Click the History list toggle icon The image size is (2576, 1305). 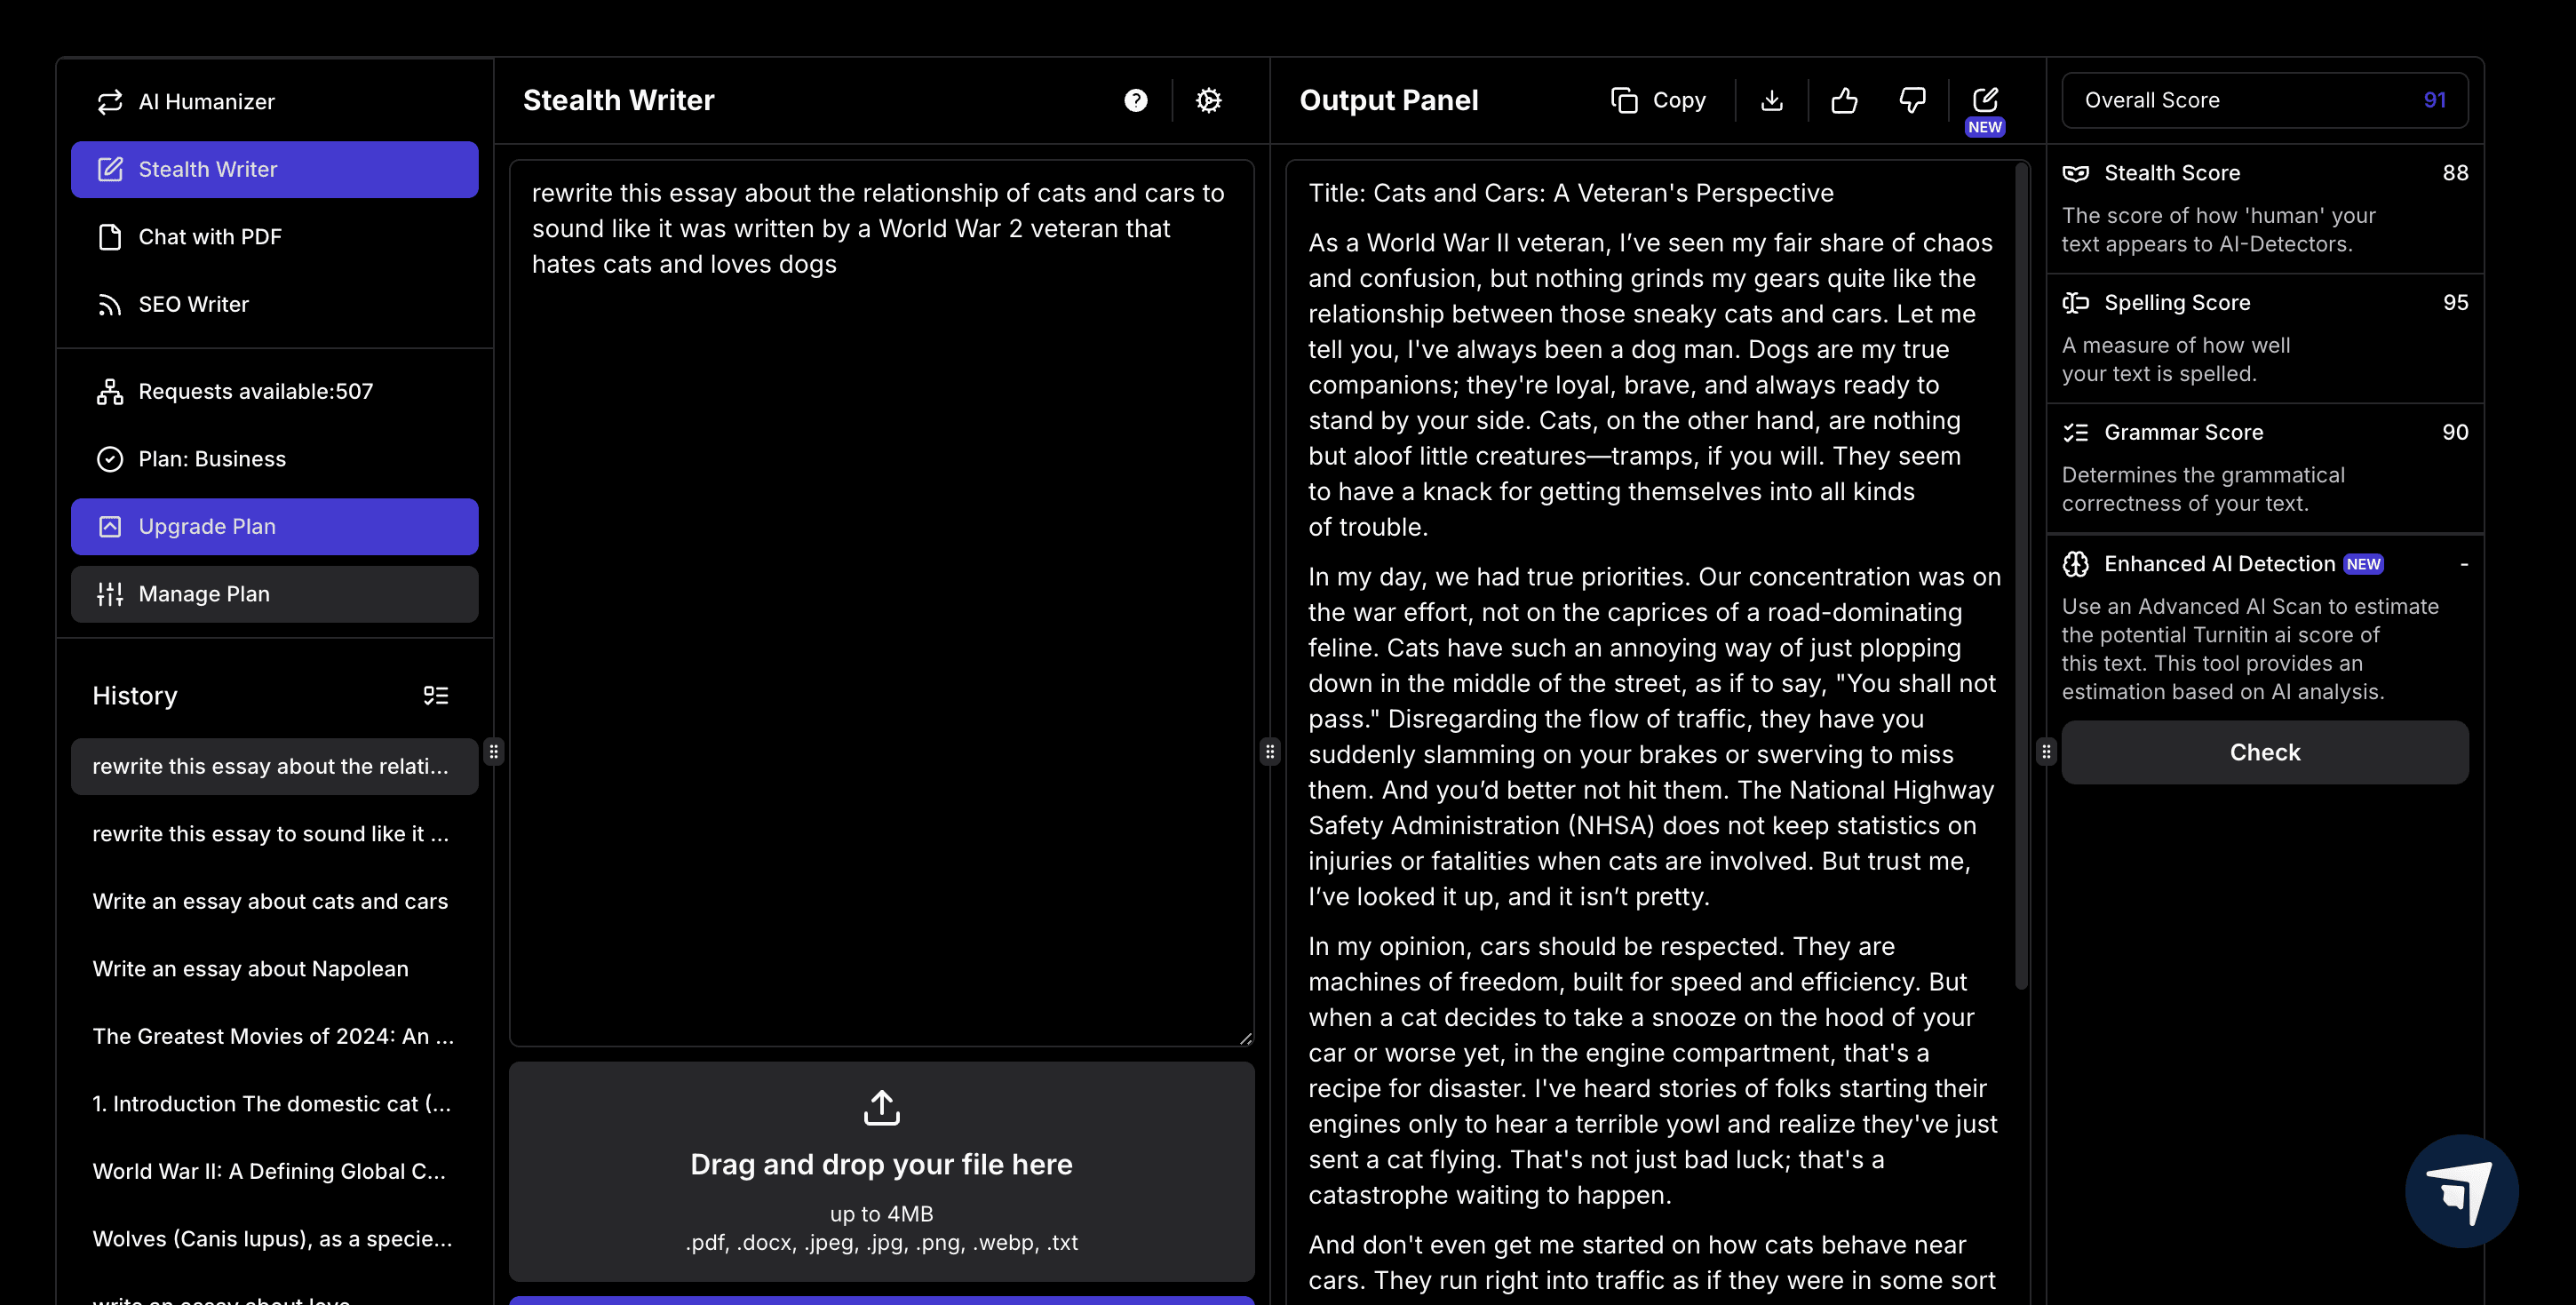435,695
